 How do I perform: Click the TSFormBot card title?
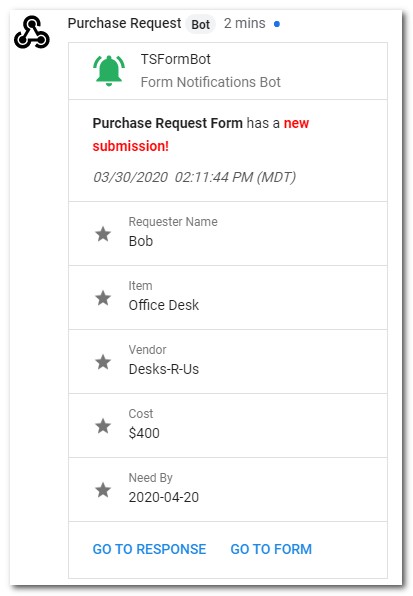176,59
